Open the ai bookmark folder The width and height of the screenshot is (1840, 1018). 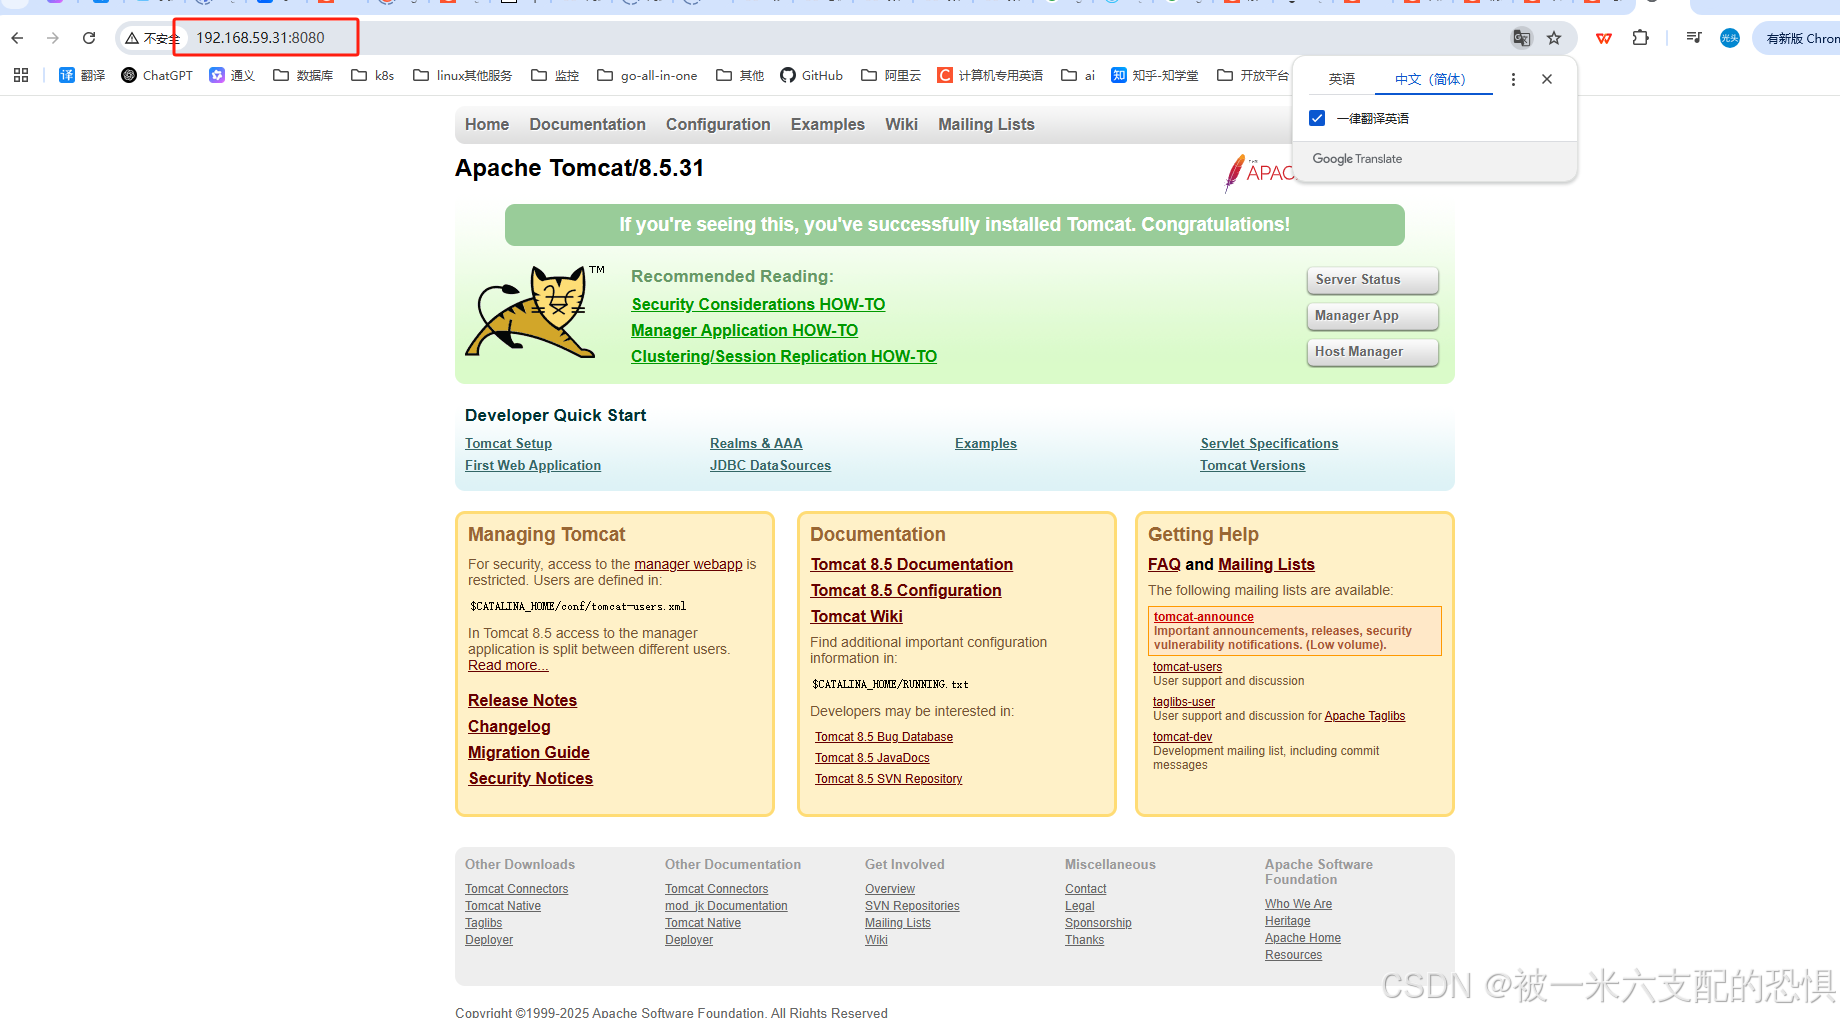click(x=1078, y=75)
